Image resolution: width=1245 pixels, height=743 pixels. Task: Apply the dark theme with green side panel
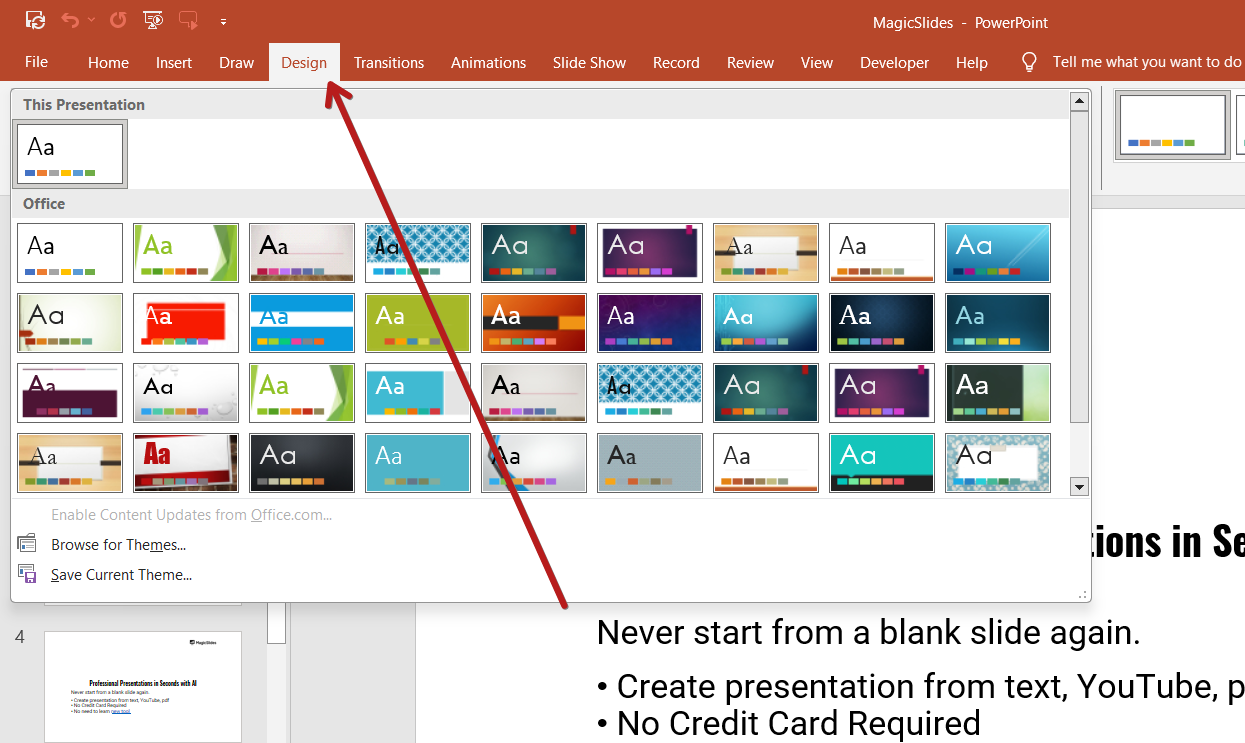tap(998, 393)
